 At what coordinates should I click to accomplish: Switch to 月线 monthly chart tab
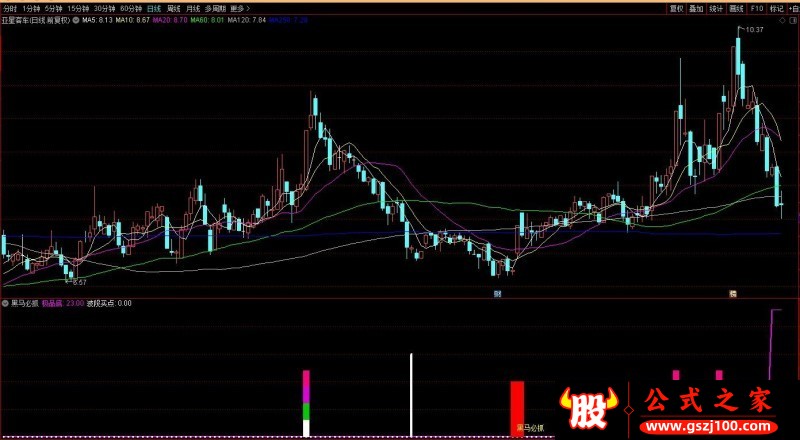(193, 8)
